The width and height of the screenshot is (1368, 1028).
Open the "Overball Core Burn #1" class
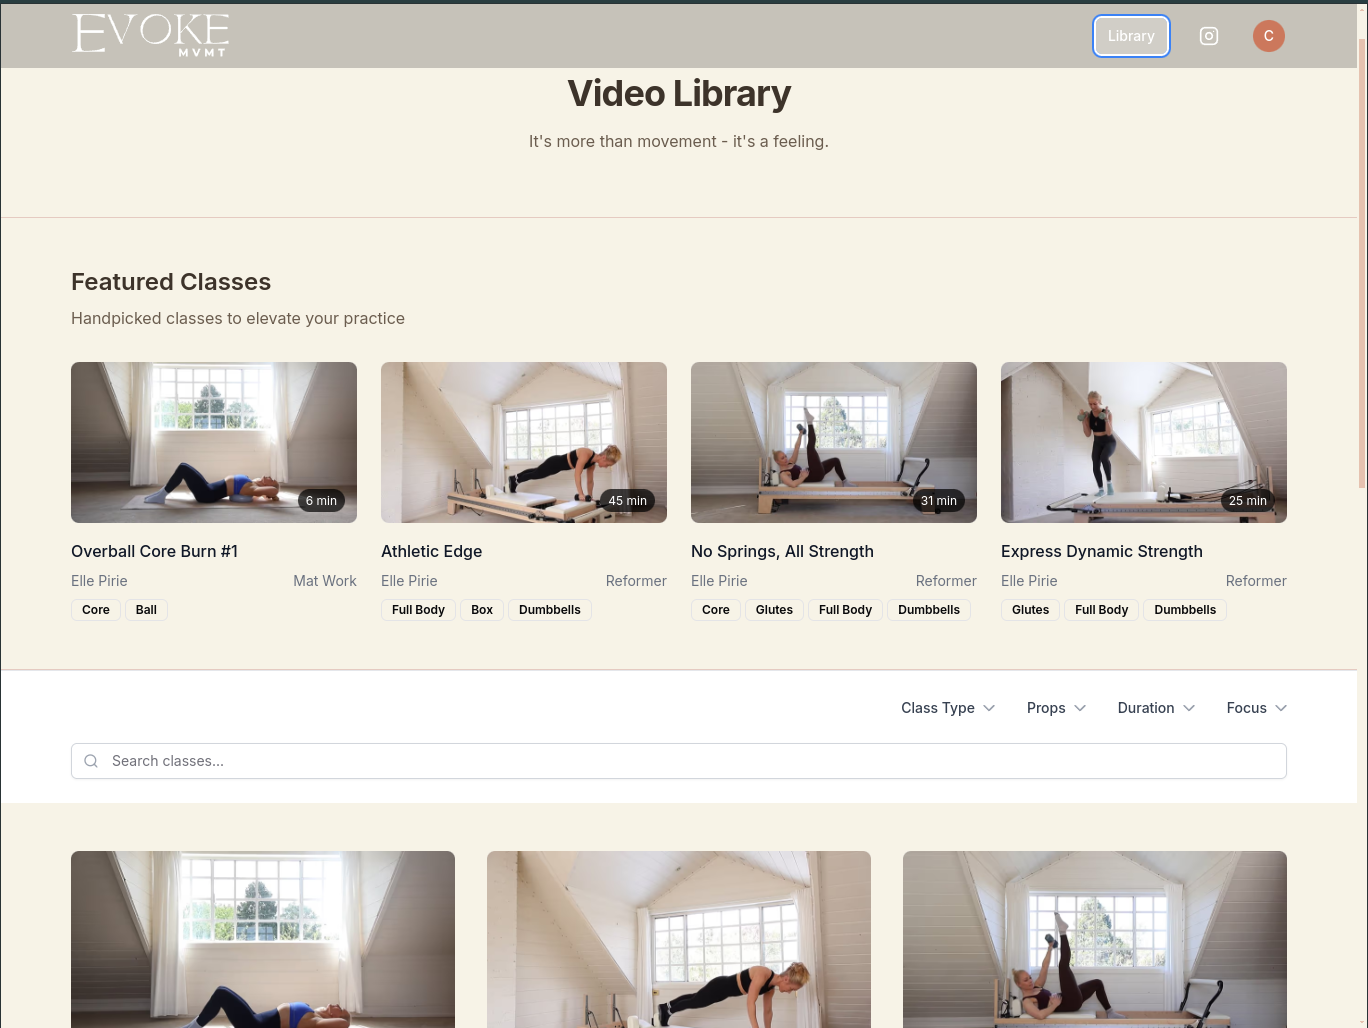154,551
